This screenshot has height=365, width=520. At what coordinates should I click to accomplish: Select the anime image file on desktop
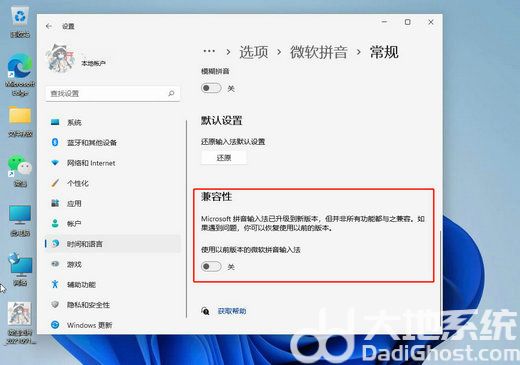point(20,322)
